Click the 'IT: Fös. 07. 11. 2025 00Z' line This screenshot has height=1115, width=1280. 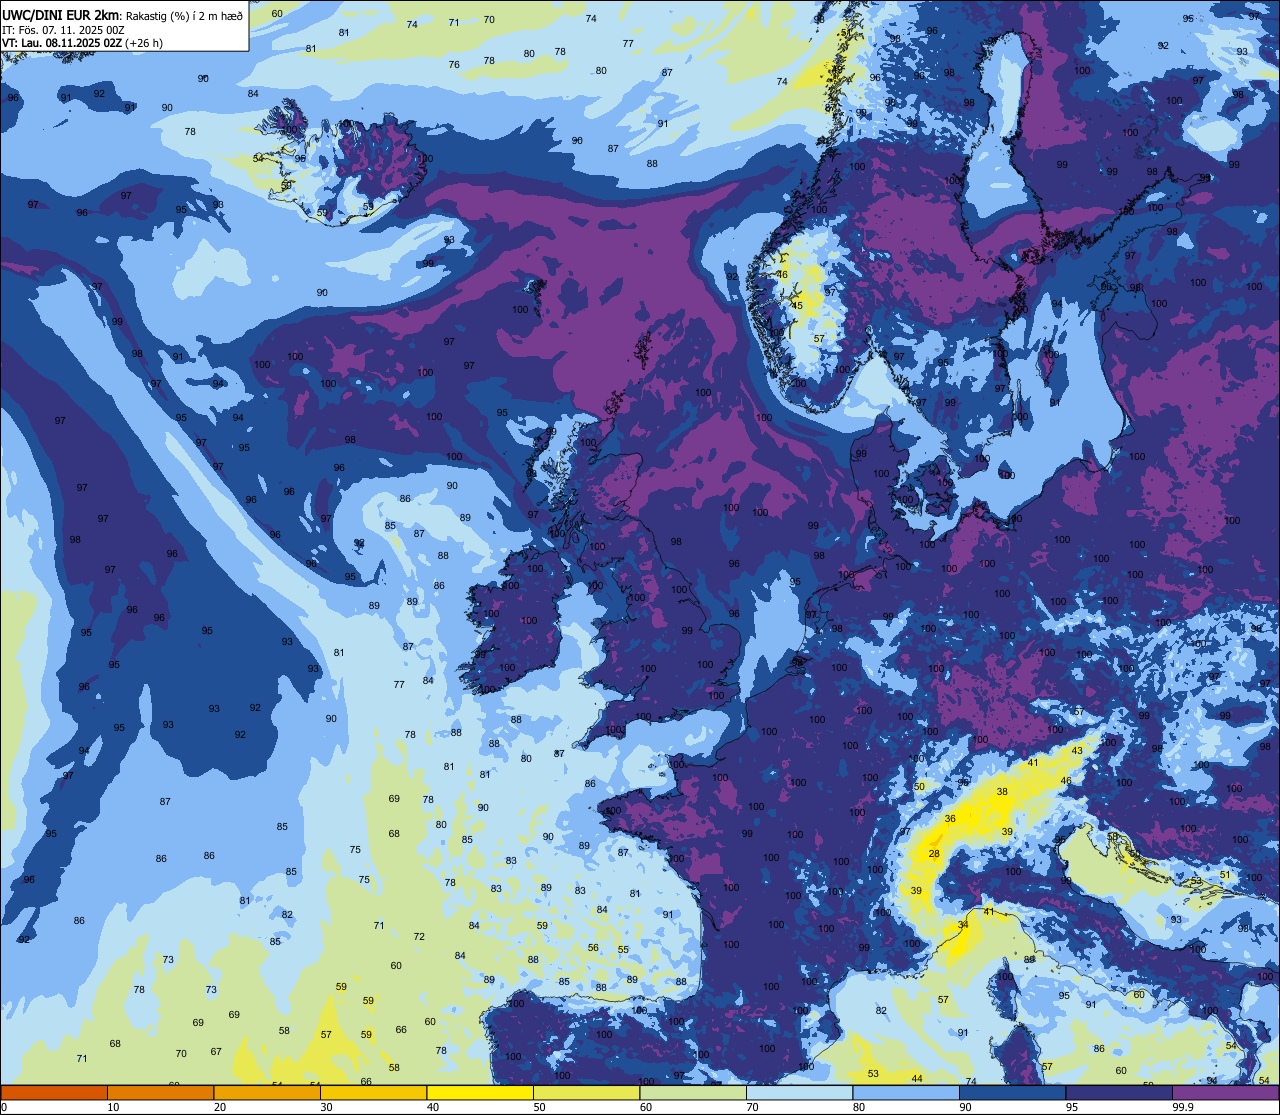[x=63, y=29]
